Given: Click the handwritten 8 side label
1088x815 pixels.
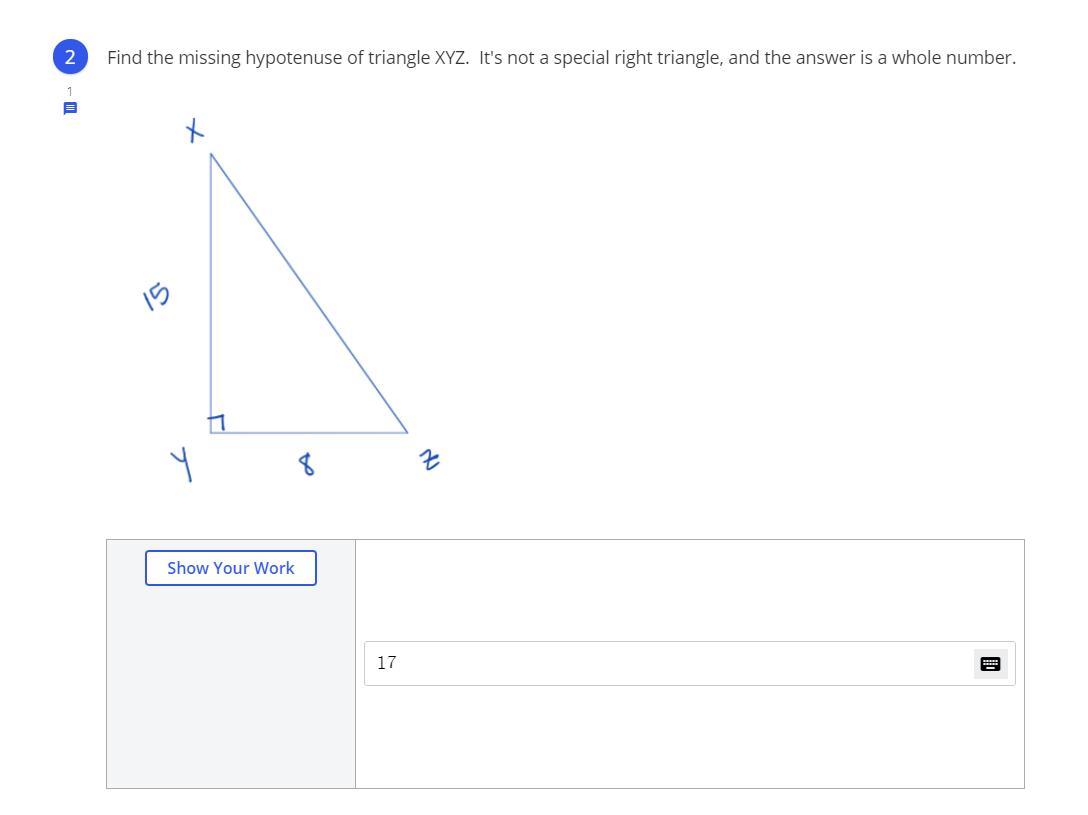Looking at the screenshot, I should click(306, 464).
